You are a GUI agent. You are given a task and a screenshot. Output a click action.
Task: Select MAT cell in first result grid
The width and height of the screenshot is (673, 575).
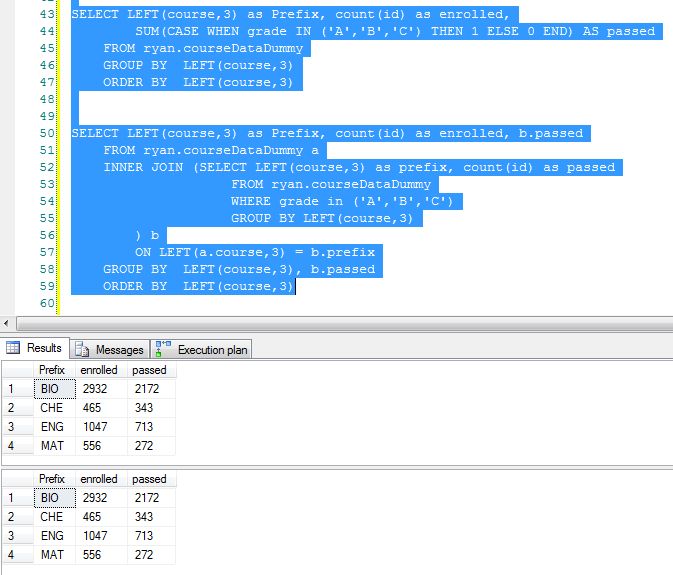55,446
